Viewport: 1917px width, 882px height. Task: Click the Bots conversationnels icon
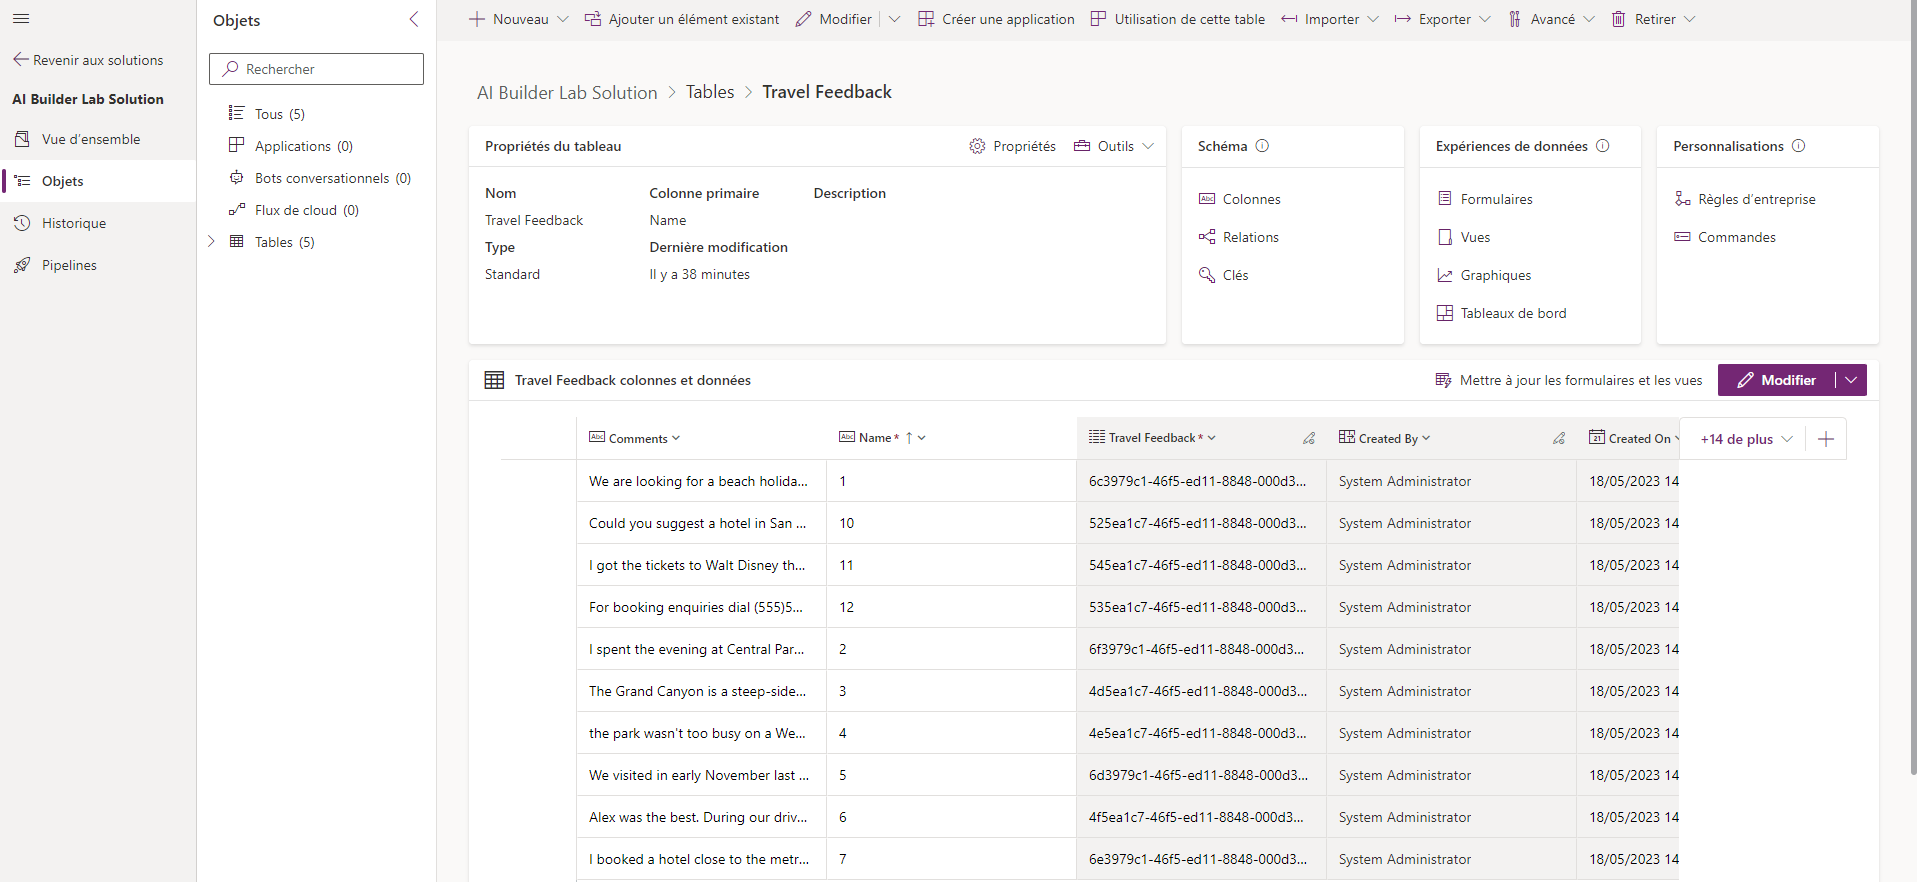coord(237,178)
